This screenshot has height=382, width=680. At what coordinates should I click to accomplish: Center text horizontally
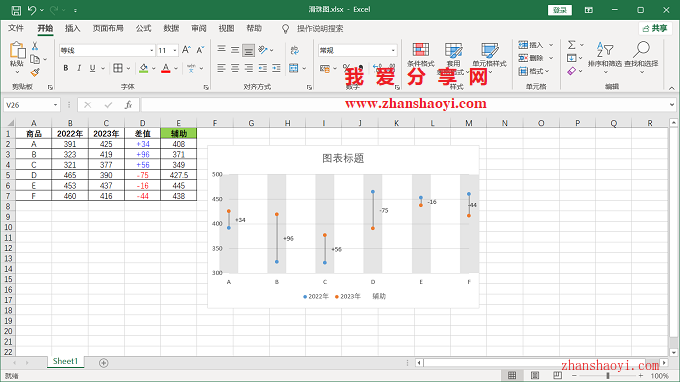235,68
